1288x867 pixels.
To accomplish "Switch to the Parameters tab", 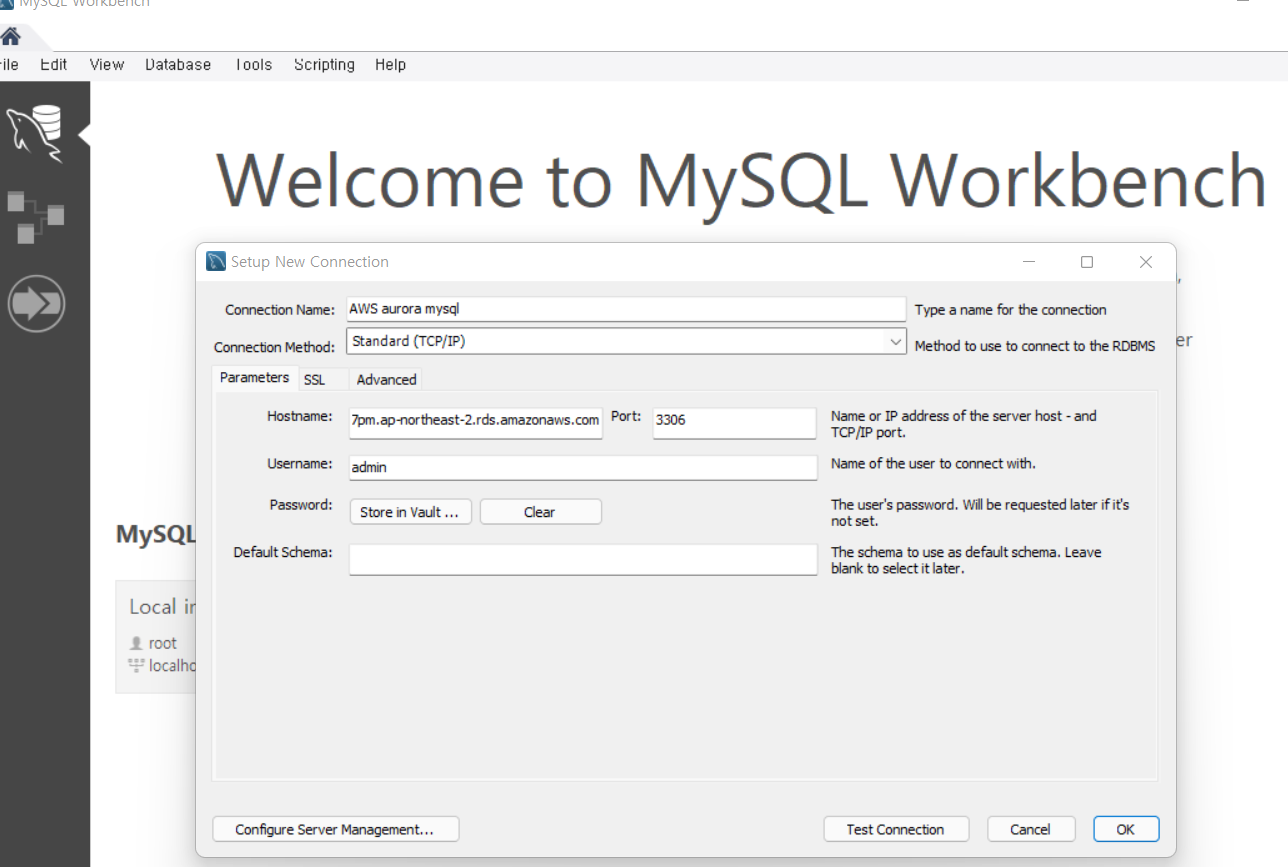I will [x=254, y=377].
